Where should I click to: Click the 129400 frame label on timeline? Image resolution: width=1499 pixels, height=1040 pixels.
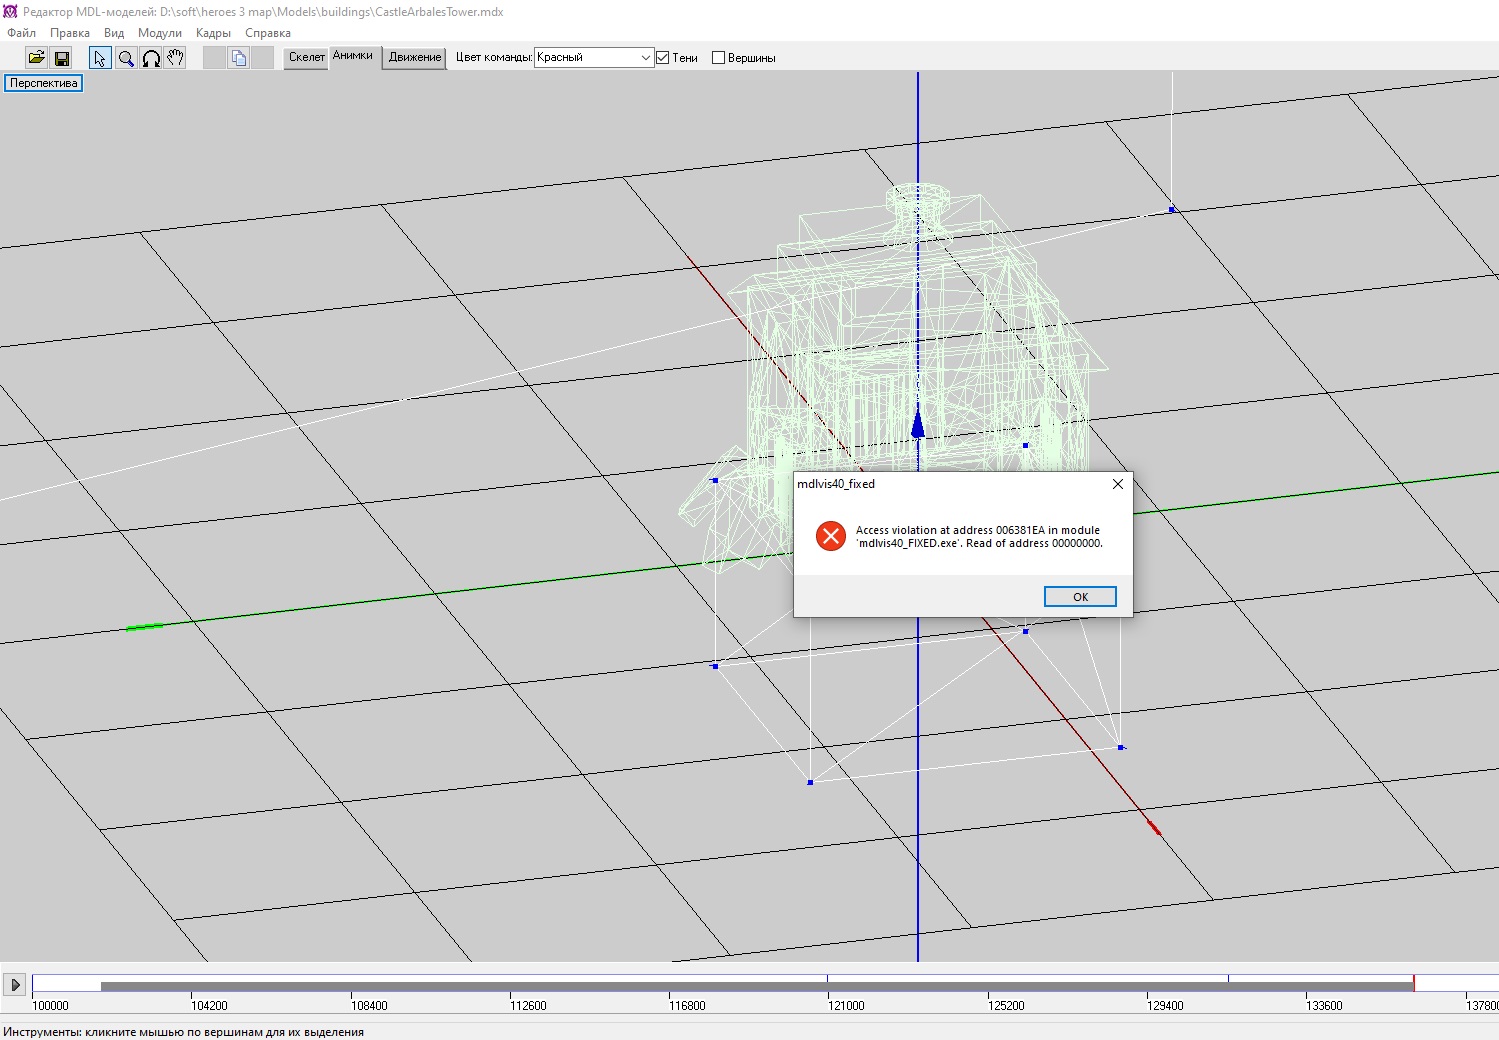click(1165, 1006)
